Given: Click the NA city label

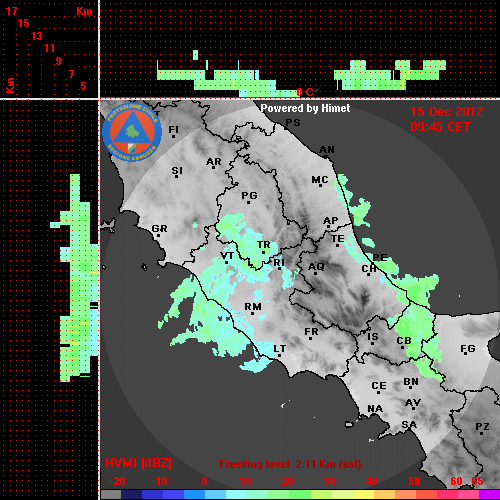Looking at the screenshot, I should [x=375, y=409].
